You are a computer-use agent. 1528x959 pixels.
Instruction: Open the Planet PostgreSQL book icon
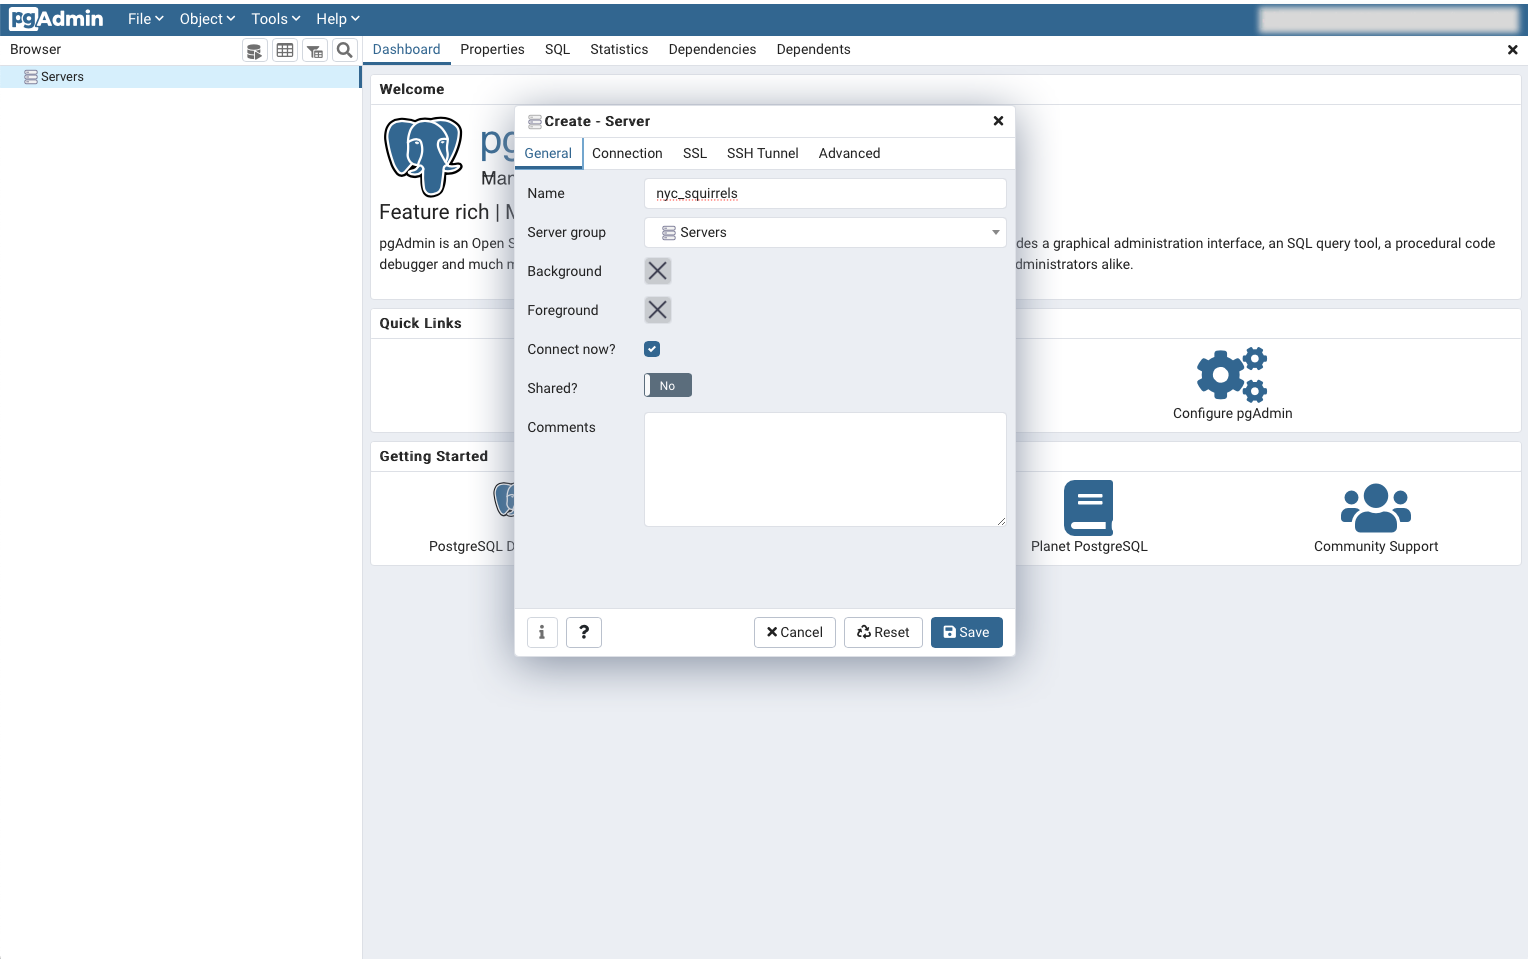point(1089,508)
